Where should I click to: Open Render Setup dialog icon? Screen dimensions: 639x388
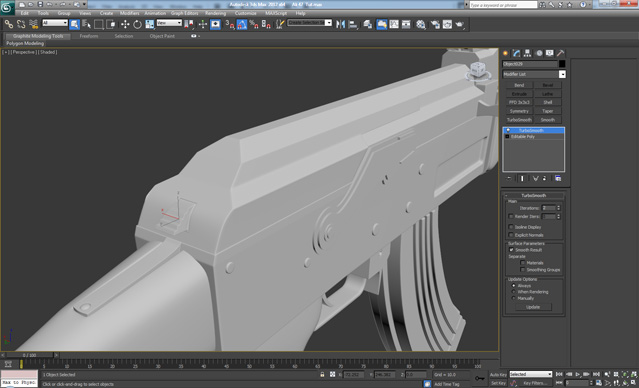coord(435,24)
